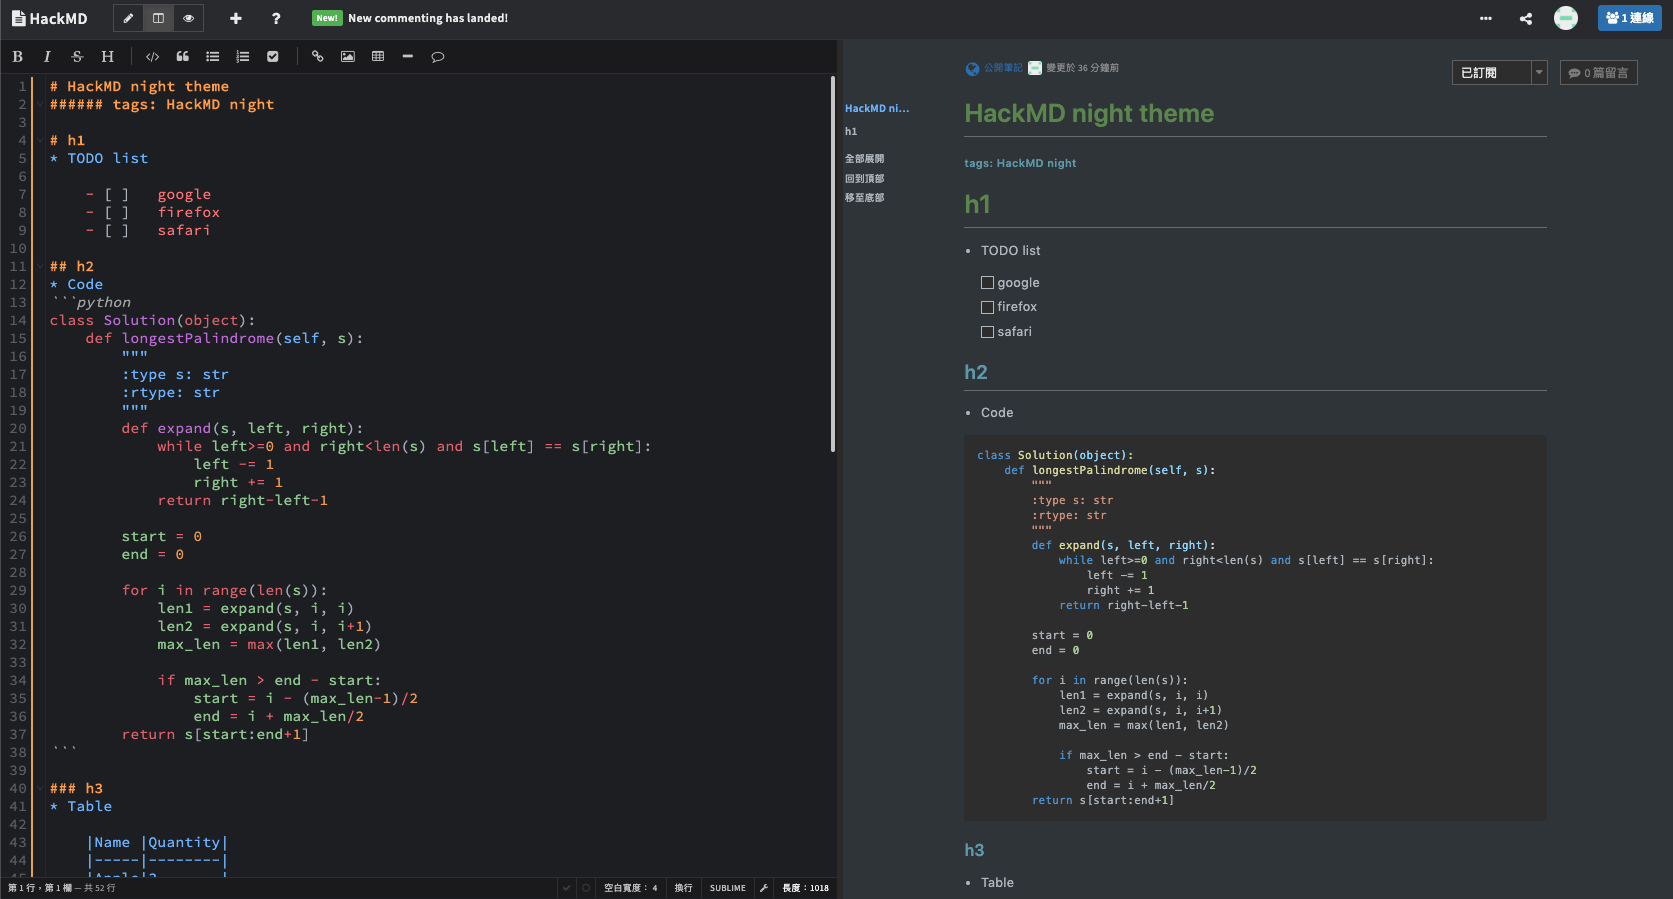
Task: Fold the line 40 h3 gutter arrow
Action: tap(40, 789)
